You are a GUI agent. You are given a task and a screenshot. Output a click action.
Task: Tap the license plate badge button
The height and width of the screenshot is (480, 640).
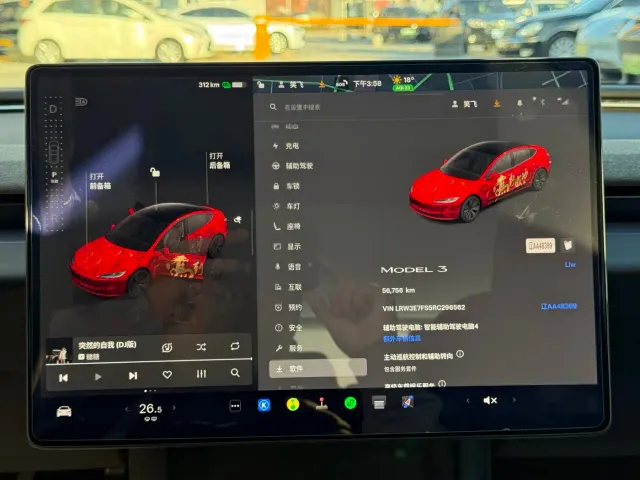click(540, 245)
